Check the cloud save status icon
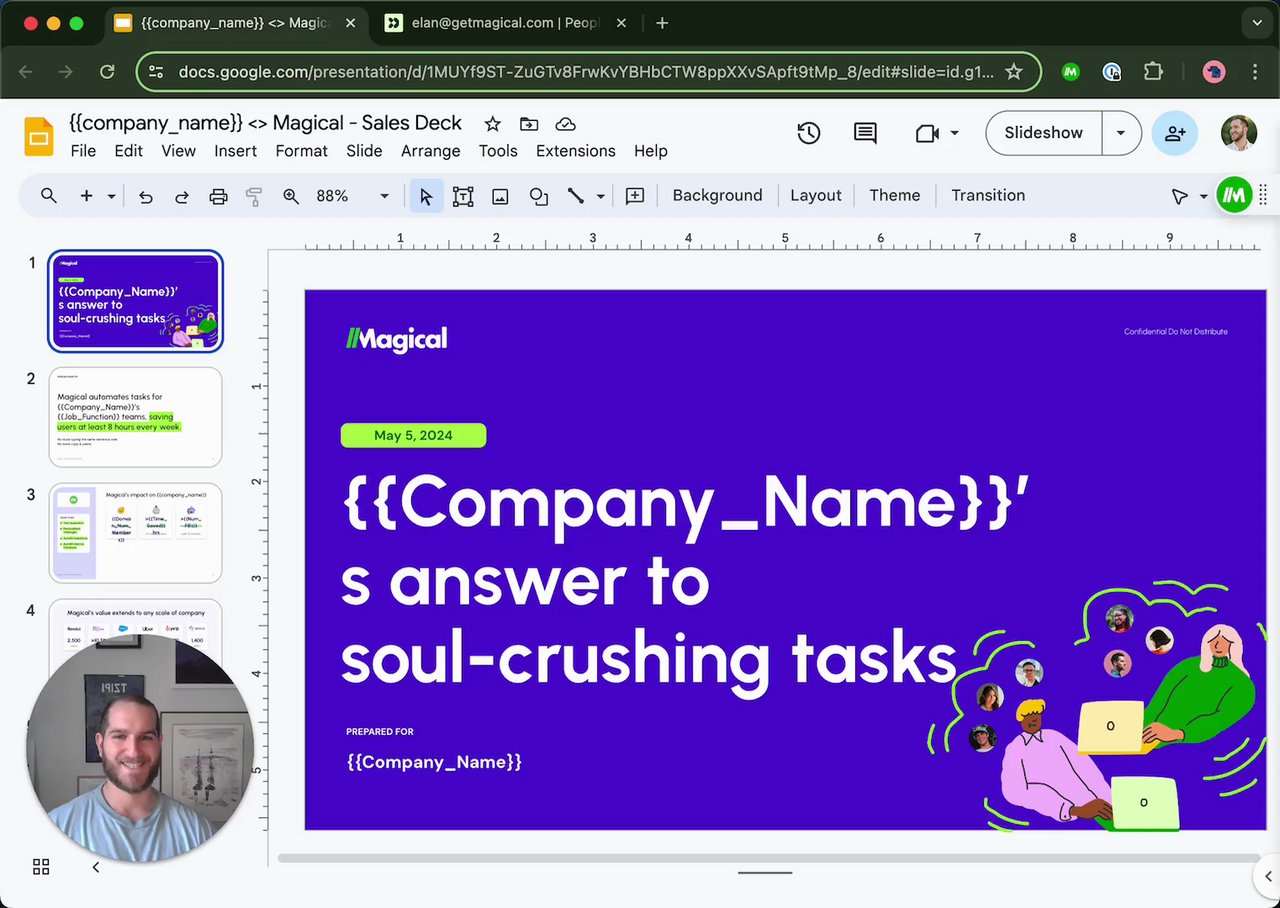Viewport: 1280px width, 908px height. (x=565, y=124)
